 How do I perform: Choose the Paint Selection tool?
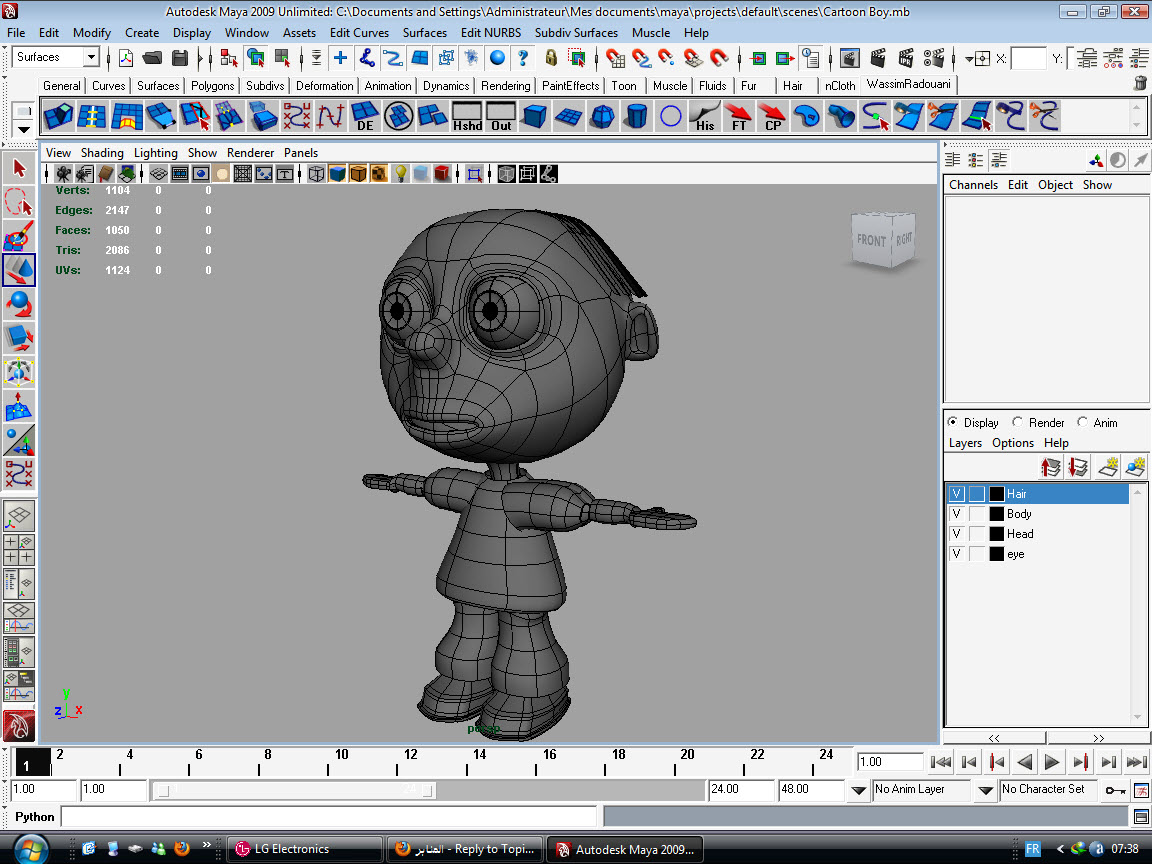coord(19,237)
